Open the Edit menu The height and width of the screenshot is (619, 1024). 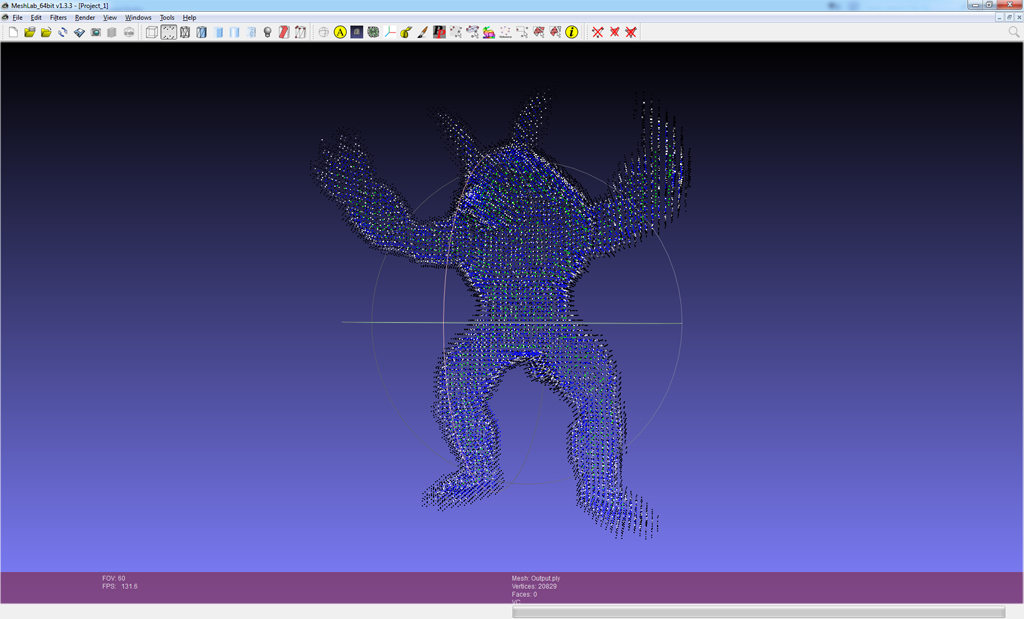pos(36,18)
